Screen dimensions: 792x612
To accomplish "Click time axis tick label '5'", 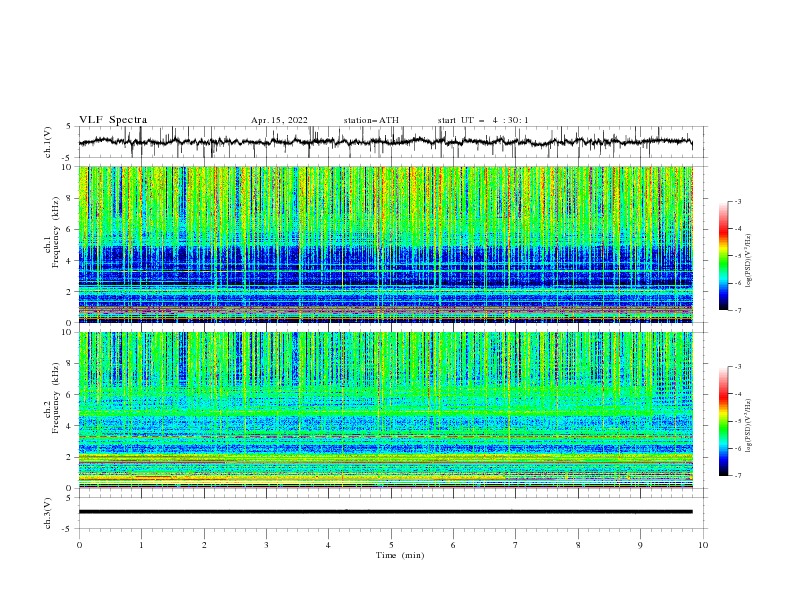I will pyautogui.click(x=391, y=545).
